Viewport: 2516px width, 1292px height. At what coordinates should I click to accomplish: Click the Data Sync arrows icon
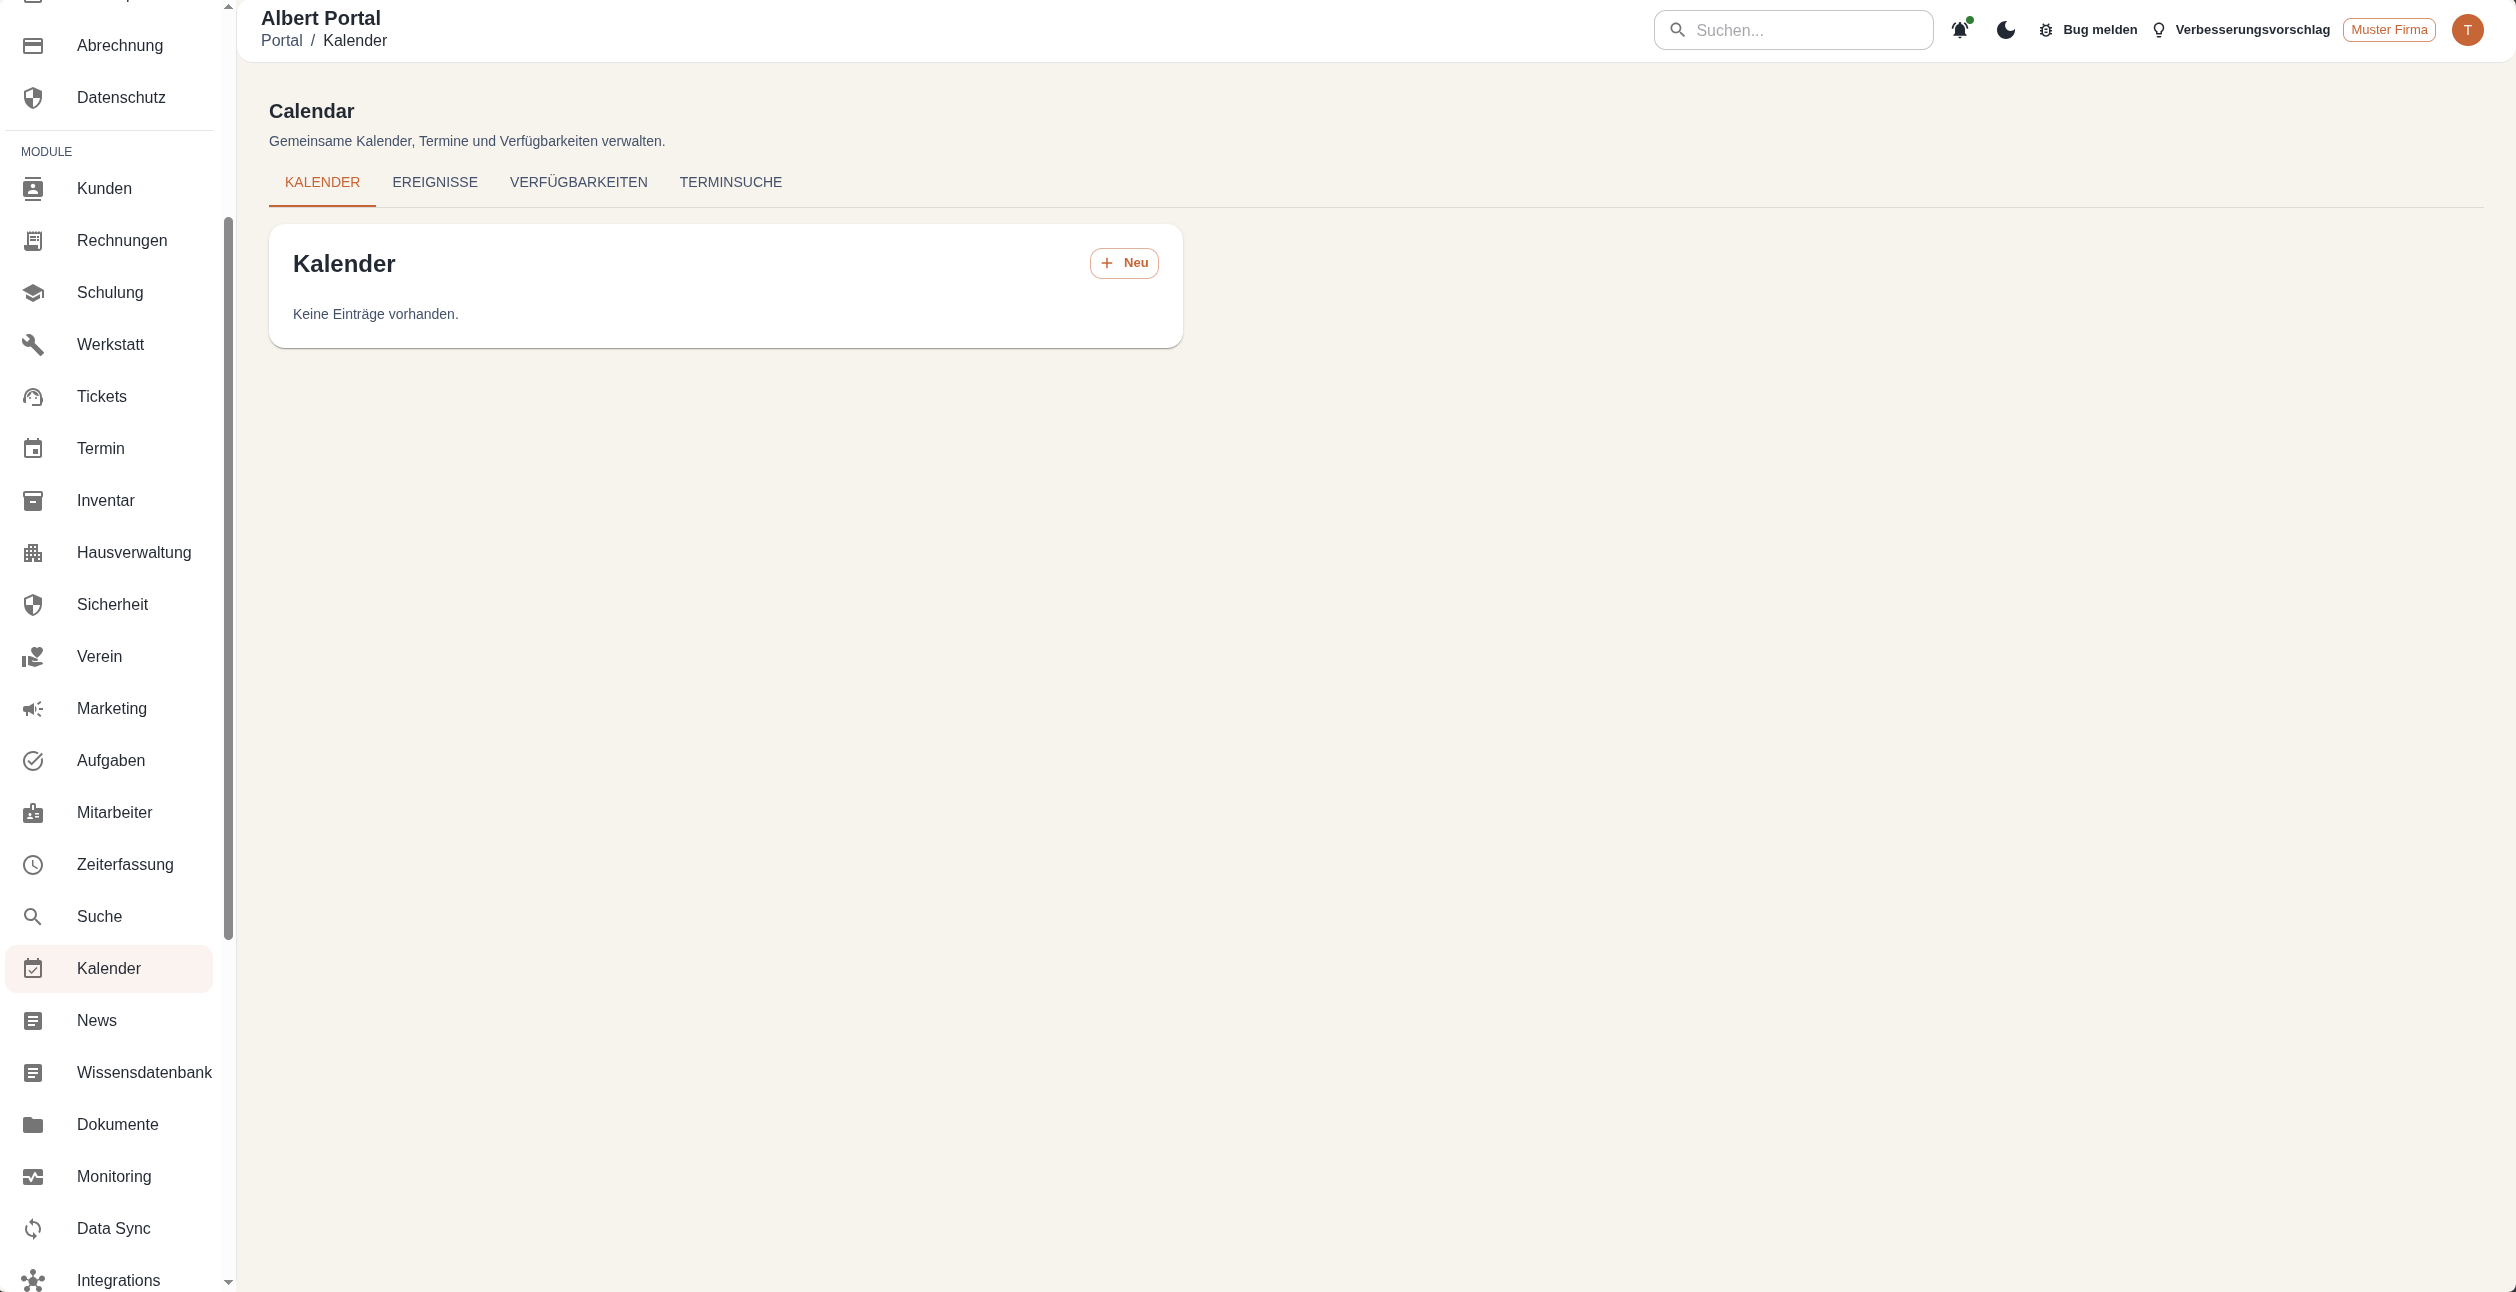click(33, 1229)
